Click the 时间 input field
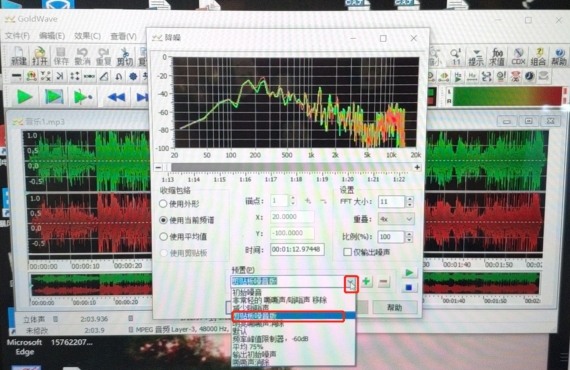Image resolution: width=570 pixels, height=370 pixels. tap(297, 249)
